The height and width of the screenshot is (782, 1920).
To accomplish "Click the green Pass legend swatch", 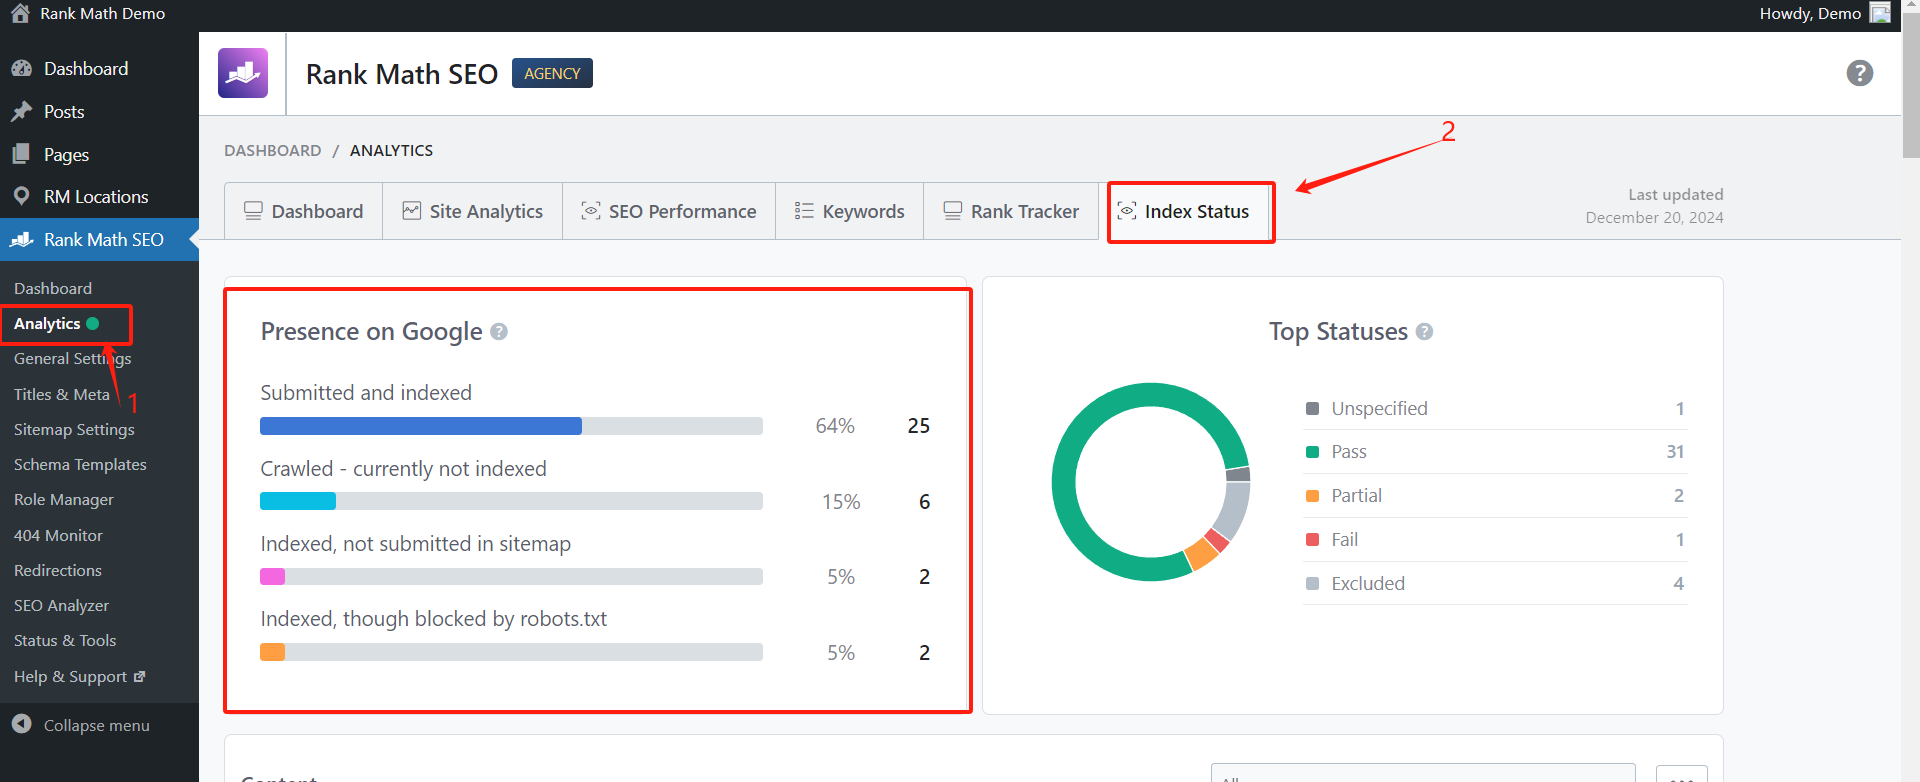I will (x=1312, y=452).
